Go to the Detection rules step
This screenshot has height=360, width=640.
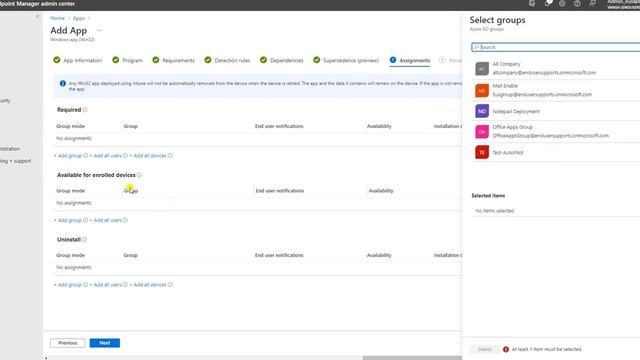point(227,60)
